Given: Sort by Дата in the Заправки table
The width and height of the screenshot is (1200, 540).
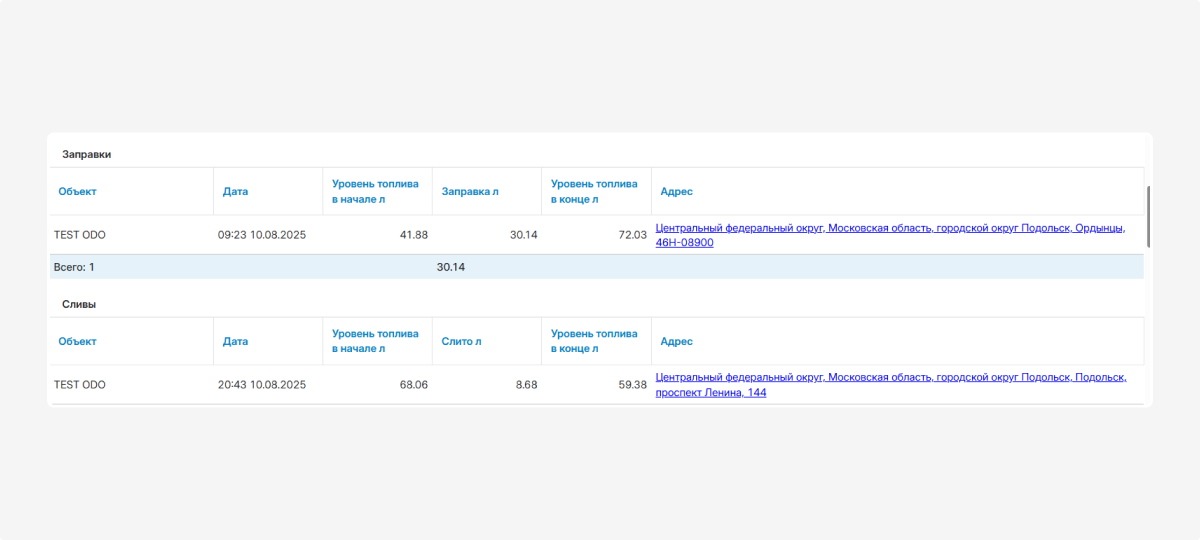Looking at the screenshot, I should pyautogui.click(x=235, y=191).
